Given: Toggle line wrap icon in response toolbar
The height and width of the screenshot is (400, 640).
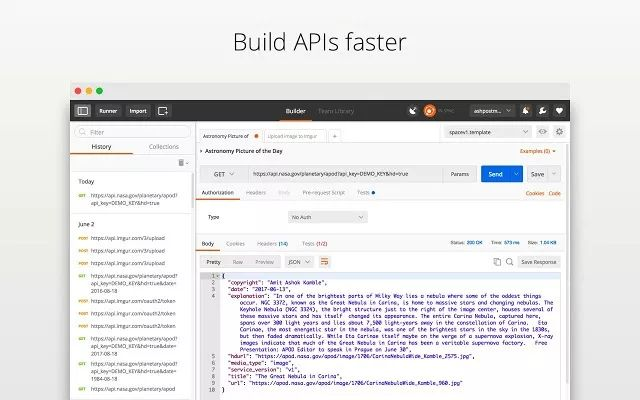Looking at the screenshot, I should [x=324, y=262].
